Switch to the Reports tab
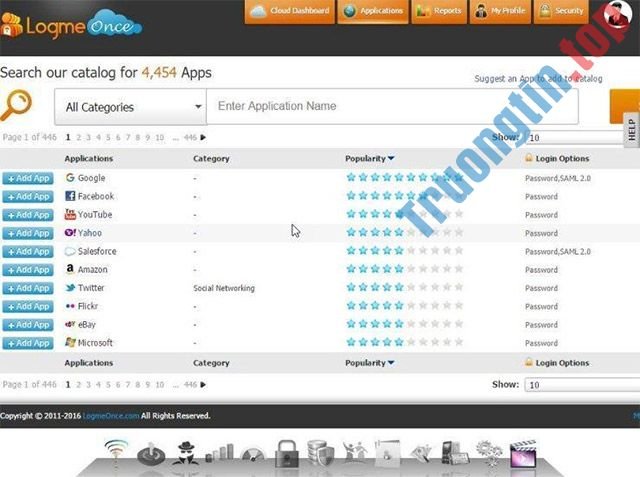Viewport: 640px width, 477px height. tap(439, 12)
